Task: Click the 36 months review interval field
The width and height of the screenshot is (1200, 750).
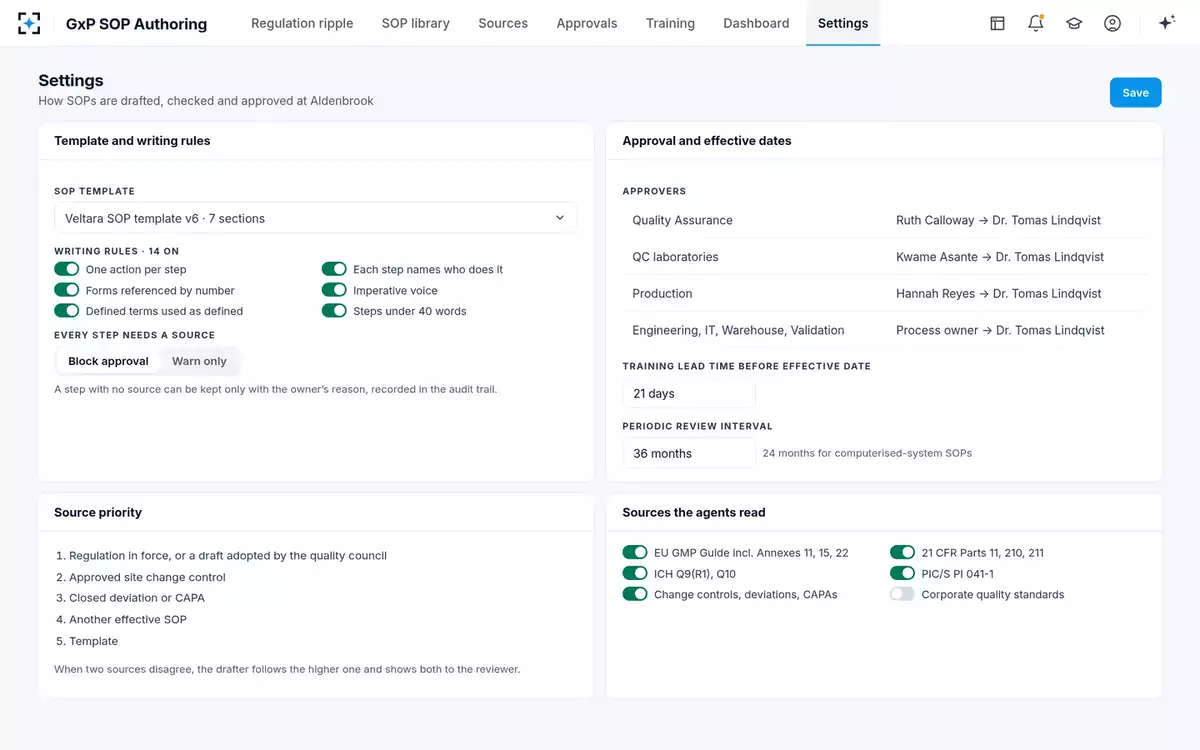Action: pos(689,453)
